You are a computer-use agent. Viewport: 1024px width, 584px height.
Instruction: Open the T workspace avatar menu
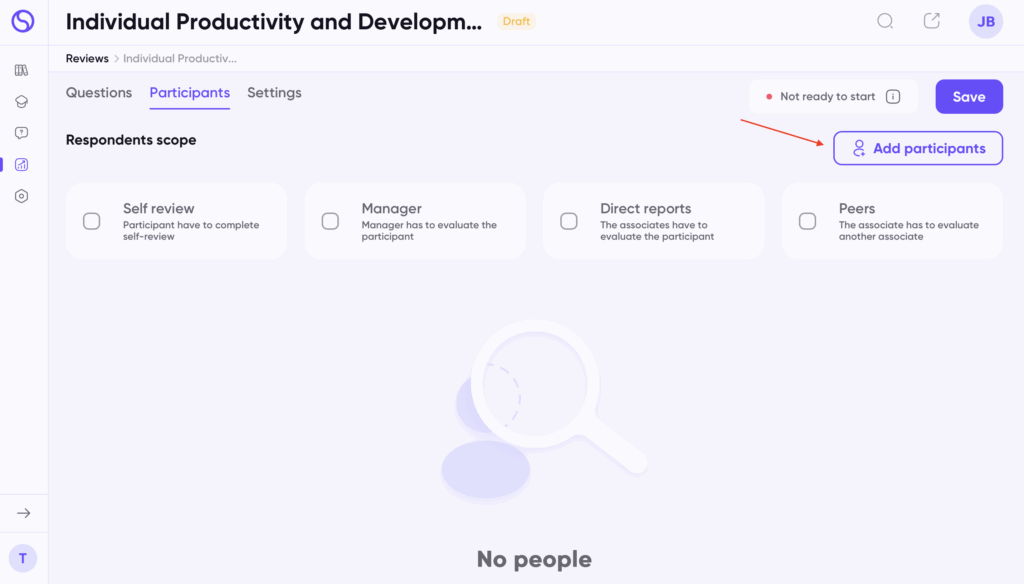coord(23,558)
